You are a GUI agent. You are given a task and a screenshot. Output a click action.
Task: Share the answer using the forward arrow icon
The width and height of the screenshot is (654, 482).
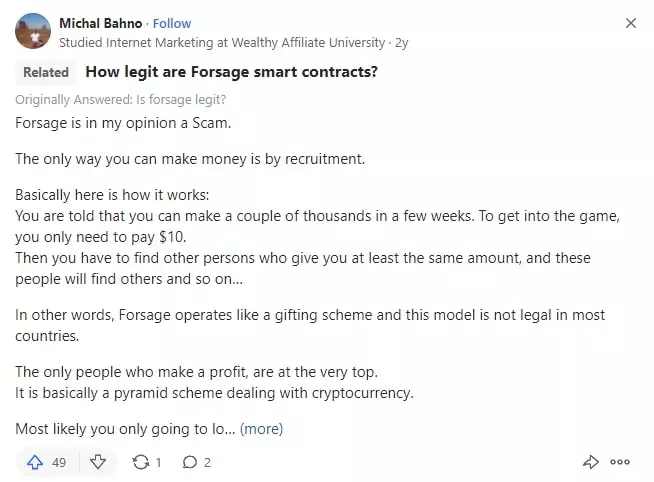pyautogui.click(x=591, y=462)
